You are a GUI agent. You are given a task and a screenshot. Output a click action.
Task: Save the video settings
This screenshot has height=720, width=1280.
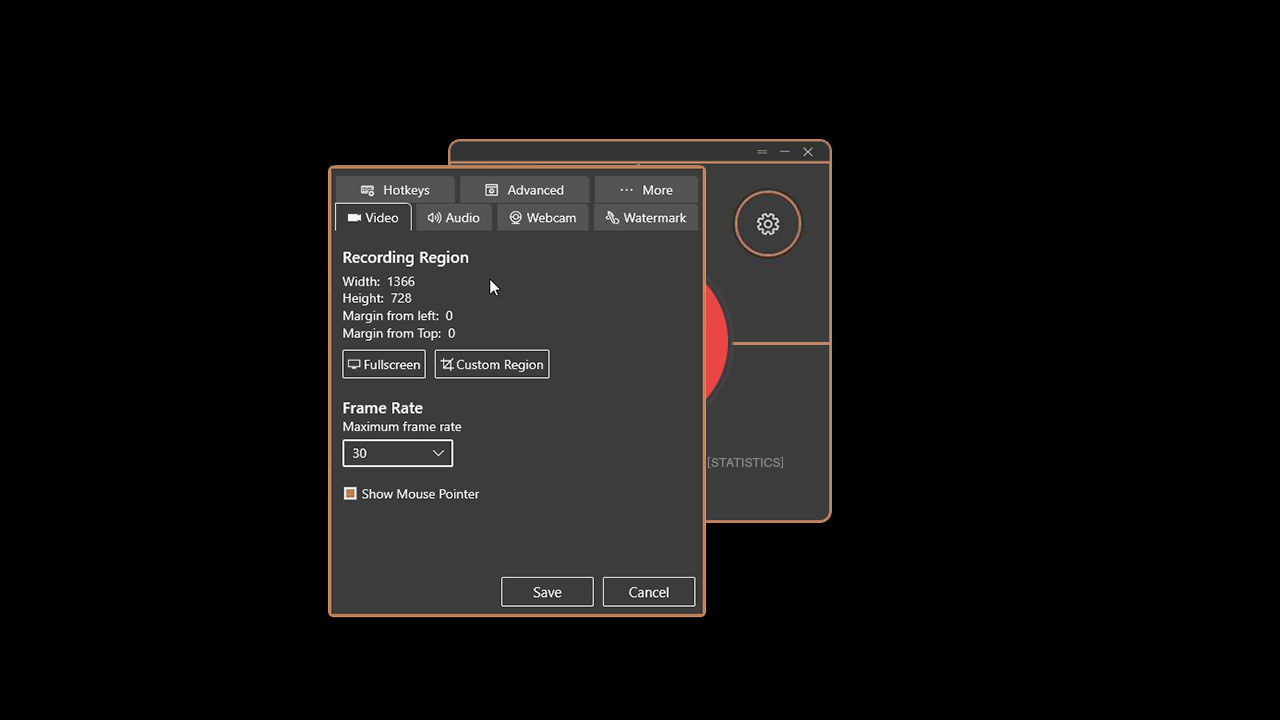pyautogui.click(x=547, y=592)
